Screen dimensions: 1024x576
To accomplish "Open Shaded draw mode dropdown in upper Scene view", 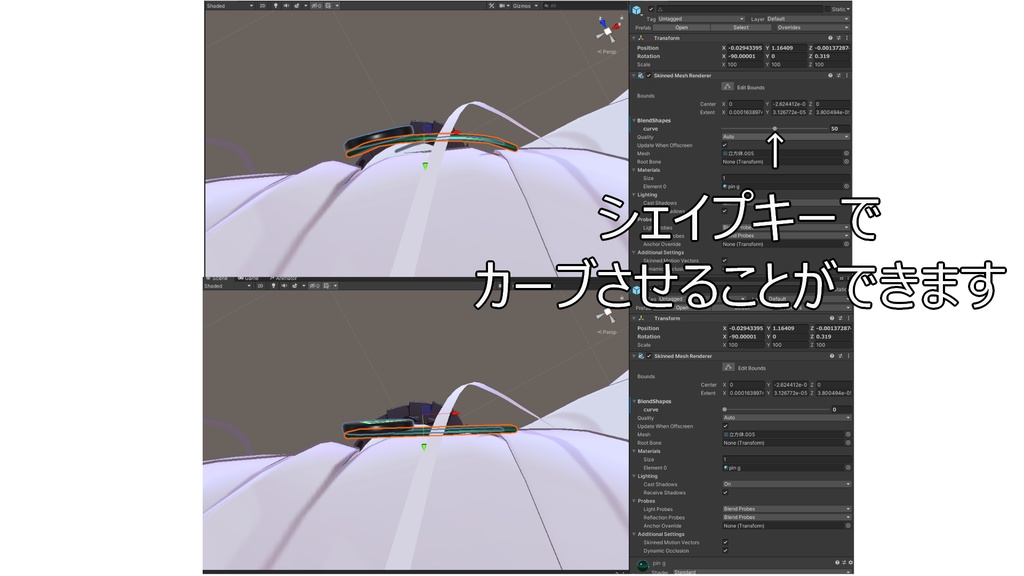I will pos(229,5).
